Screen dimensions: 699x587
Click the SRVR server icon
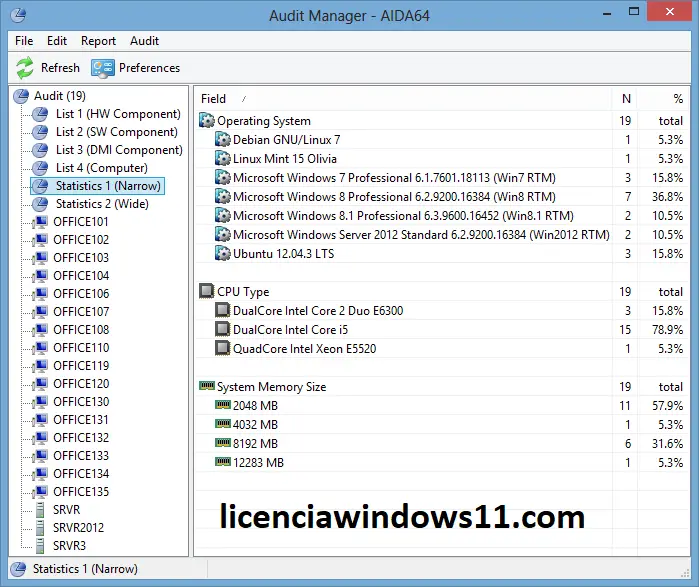(40, 509)
